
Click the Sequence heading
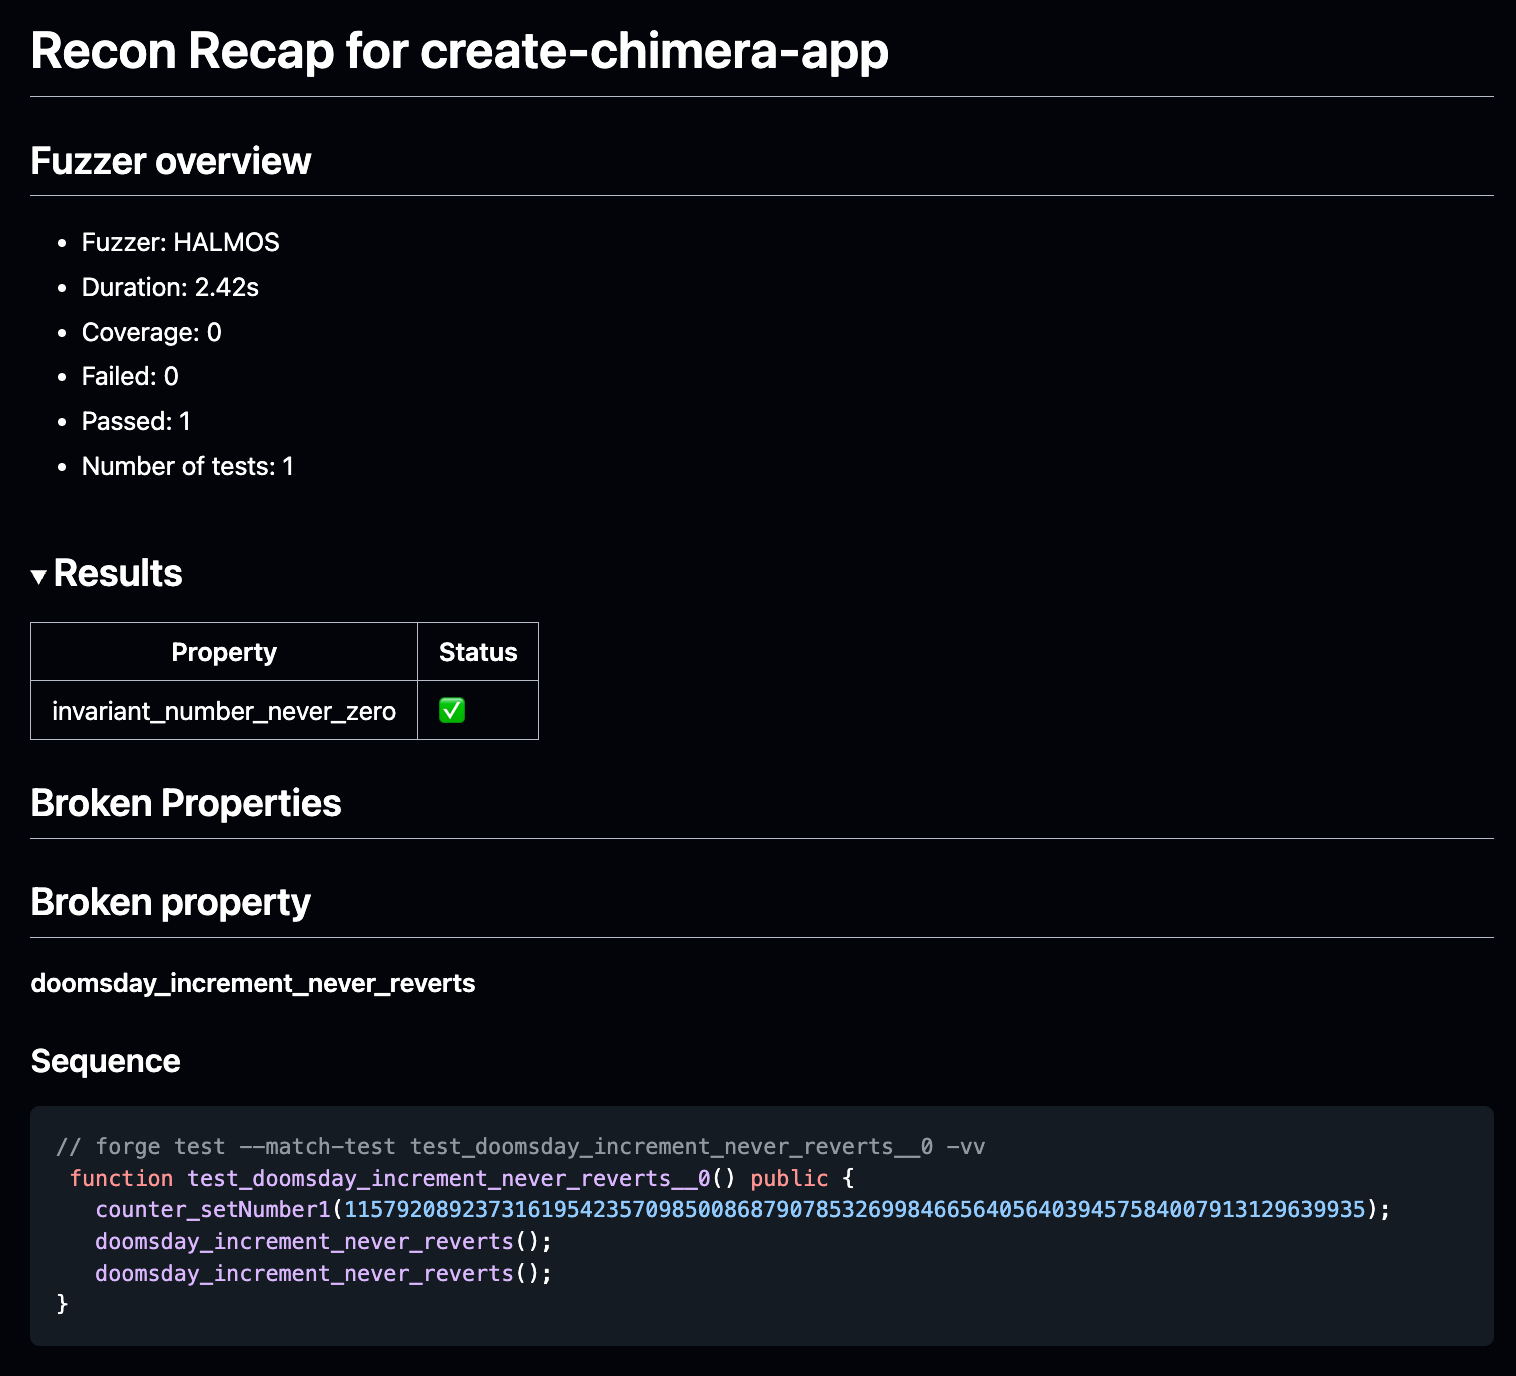[x=106, y=1061]
